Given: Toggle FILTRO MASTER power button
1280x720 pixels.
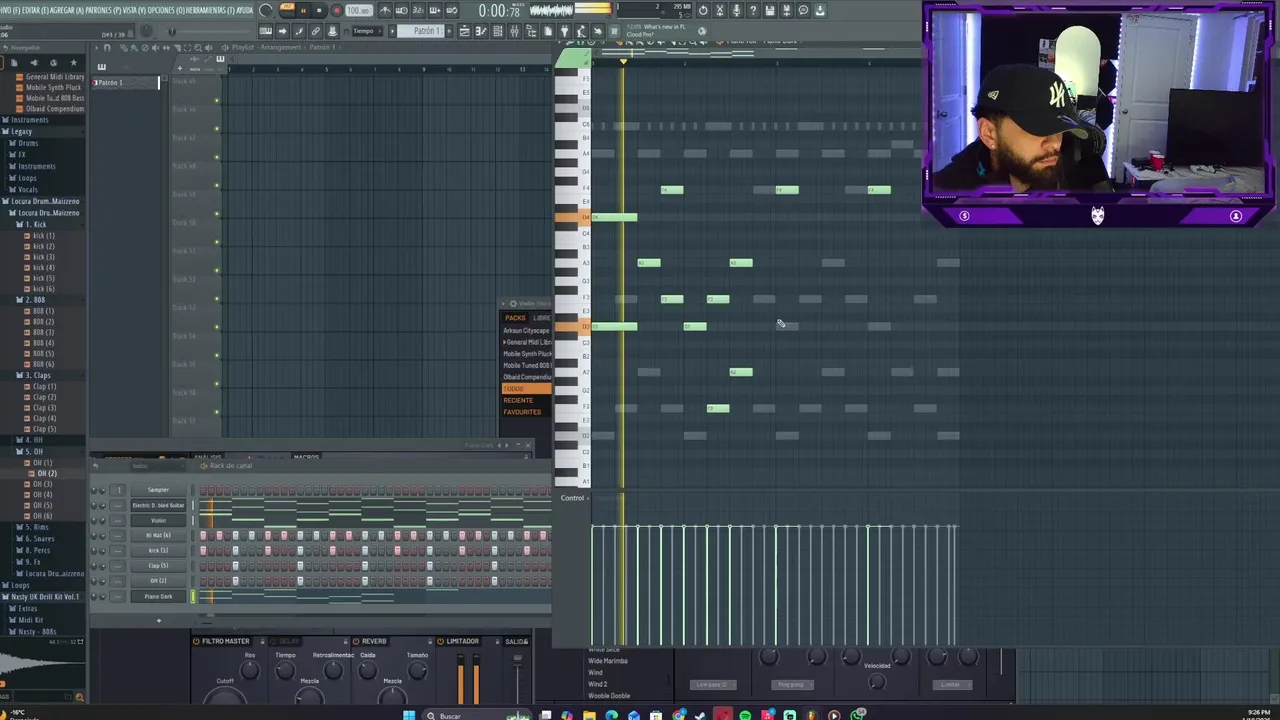Looking at the screenshot, I should click(x=197, y=641).
